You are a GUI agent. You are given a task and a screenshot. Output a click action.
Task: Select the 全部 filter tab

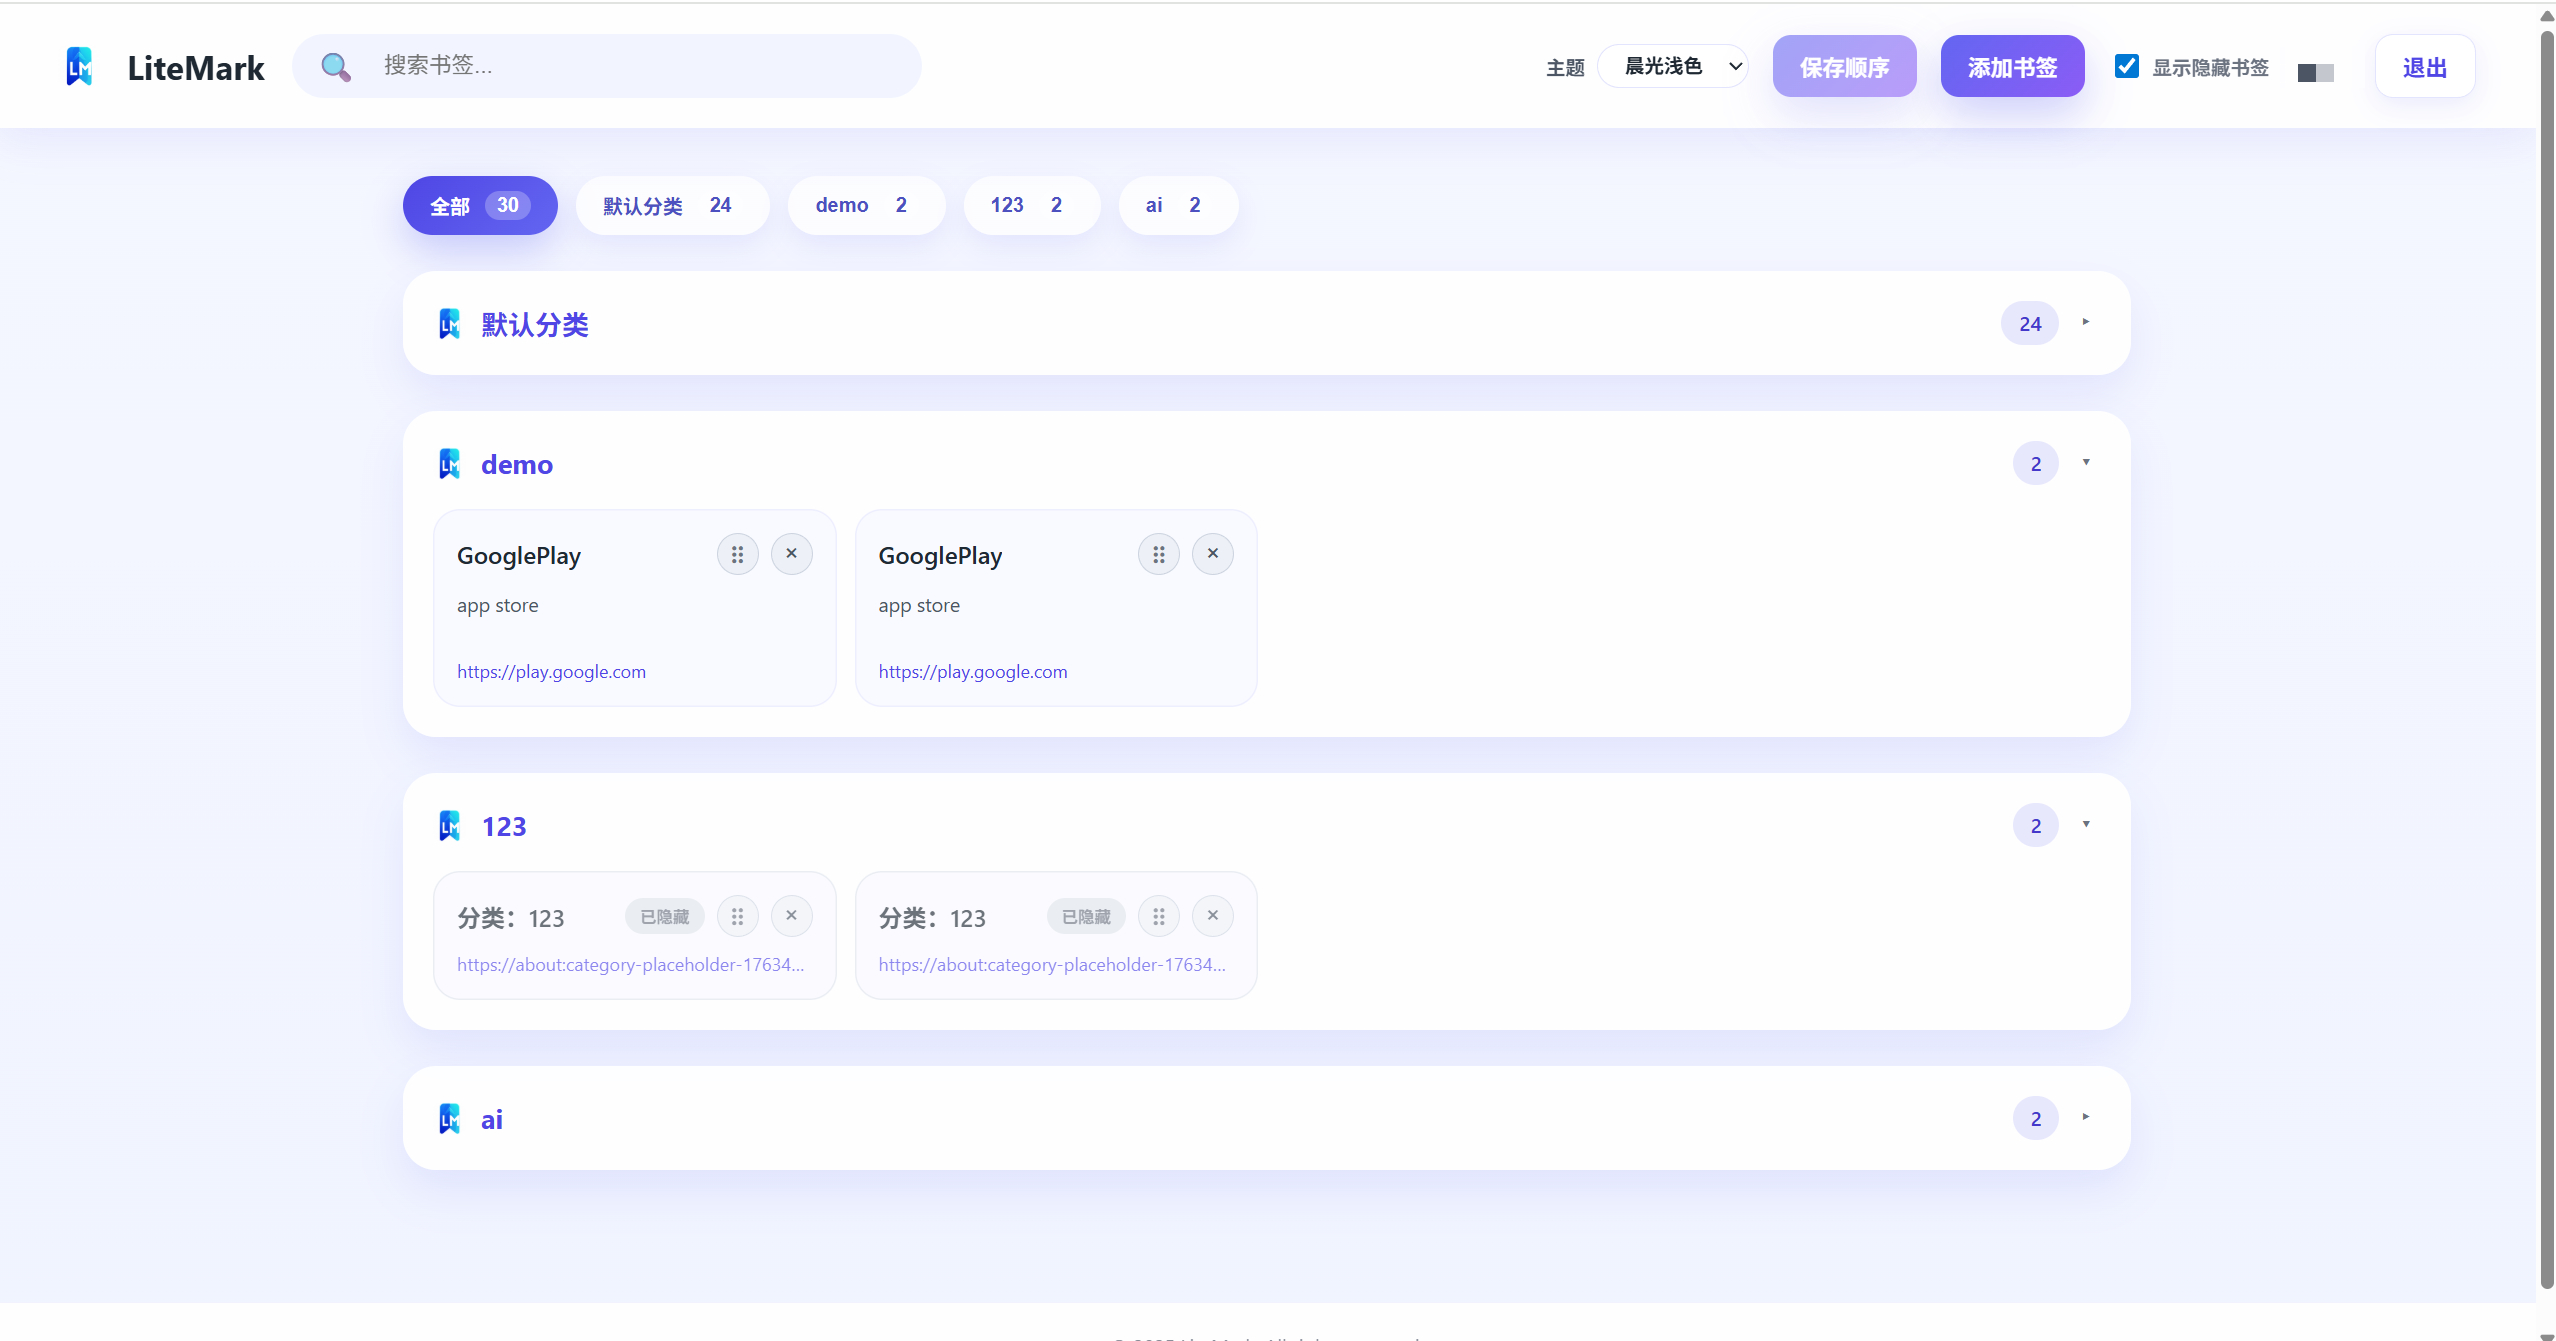[x=480, y=205]
